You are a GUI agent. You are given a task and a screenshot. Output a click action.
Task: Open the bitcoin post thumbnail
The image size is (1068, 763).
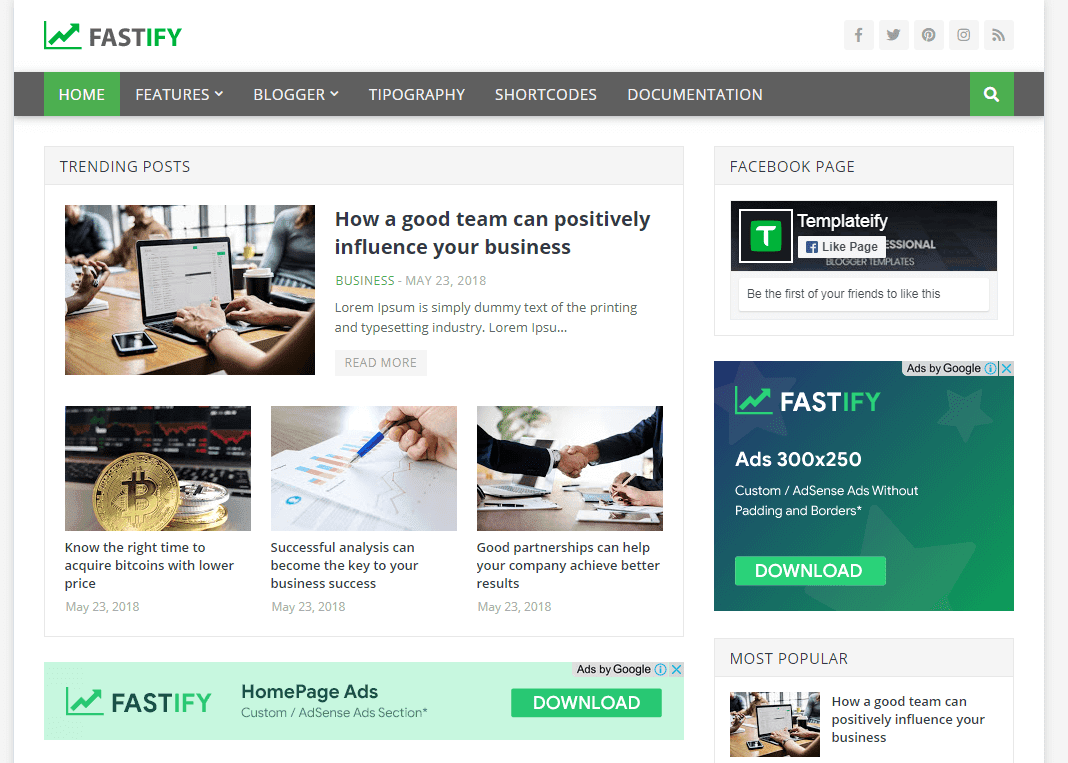click(x=158, y=469)
